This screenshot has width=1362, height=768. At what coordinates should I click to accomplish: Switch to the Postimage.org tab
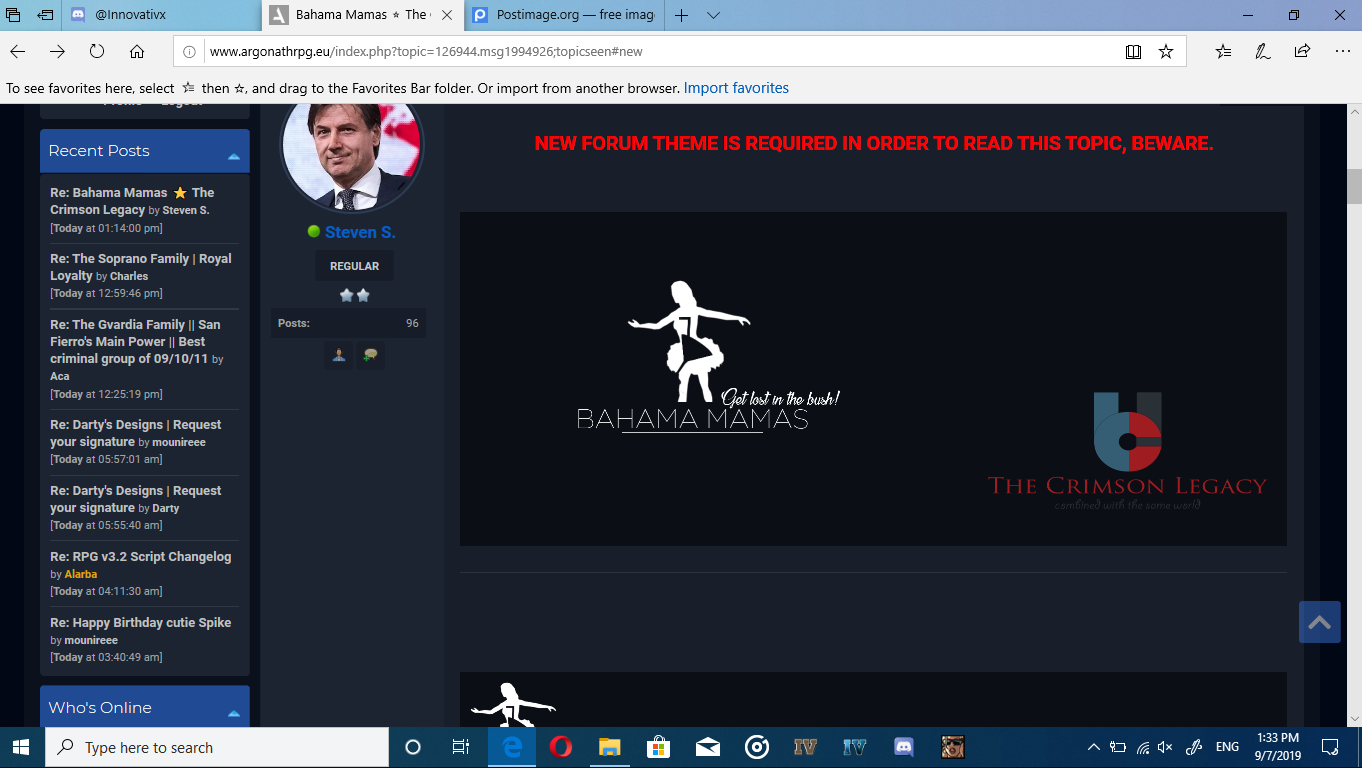(x=563, y=15)
